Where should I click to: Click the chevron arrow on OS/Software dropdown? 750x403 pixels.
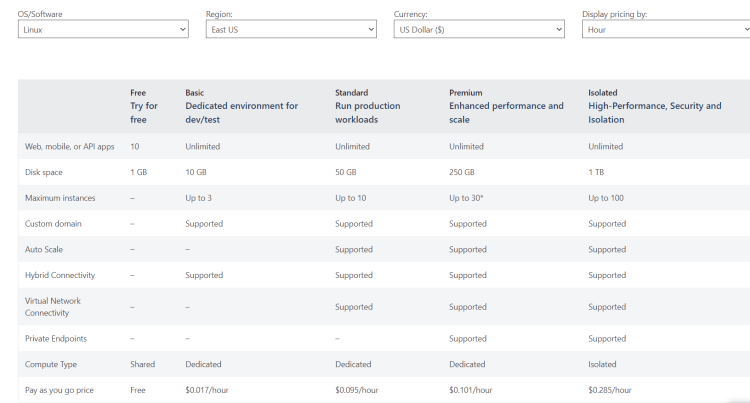(183, 30)
